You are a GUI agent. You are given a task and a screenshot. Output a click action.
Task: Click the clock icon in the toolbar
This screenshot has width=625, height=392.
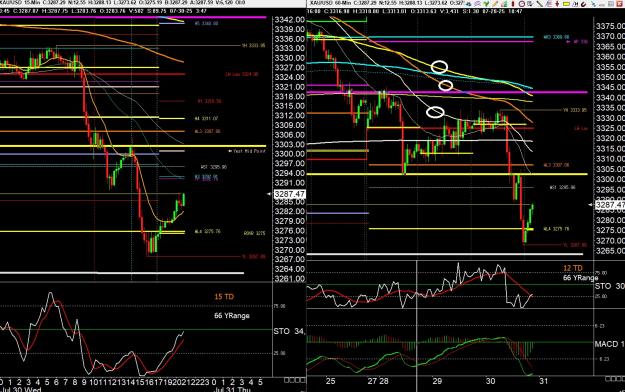point(521,4)
